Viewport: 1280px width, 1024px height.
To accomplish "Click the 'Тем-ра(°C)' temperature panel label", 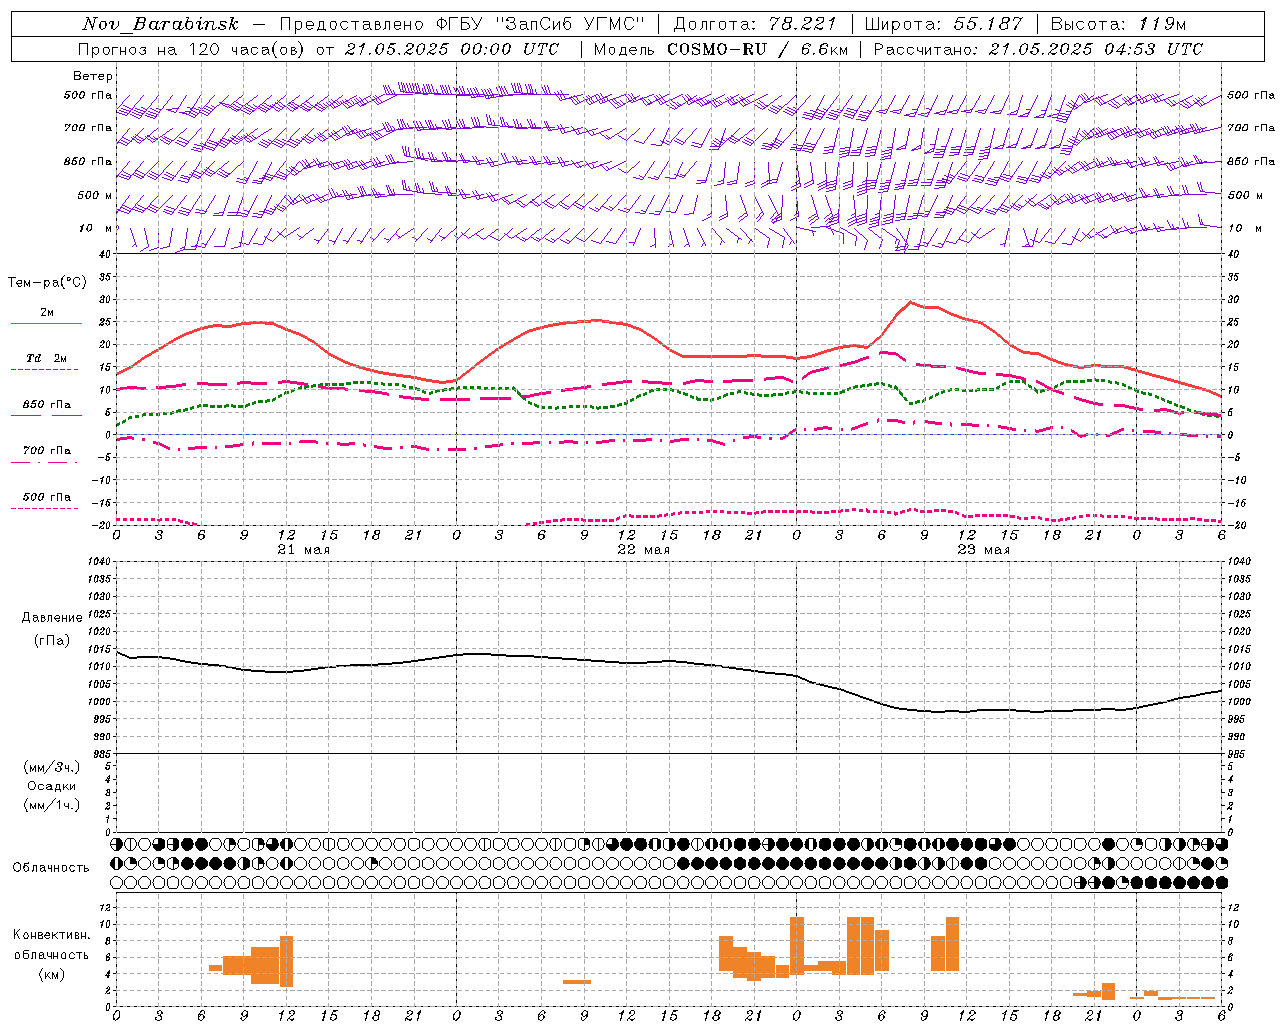I will point(47,283).
